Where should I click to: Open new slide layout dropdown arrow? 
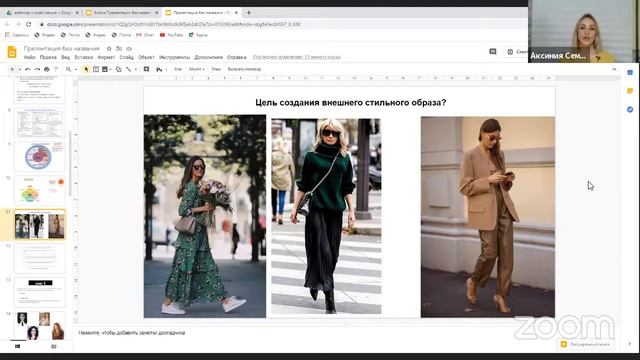19,69
